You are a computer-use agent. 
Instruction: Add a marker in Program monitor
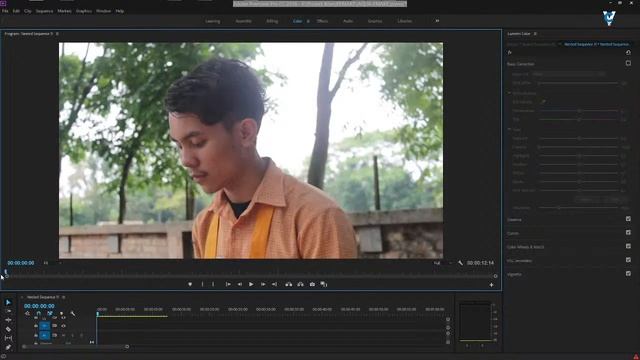(190, 284)
